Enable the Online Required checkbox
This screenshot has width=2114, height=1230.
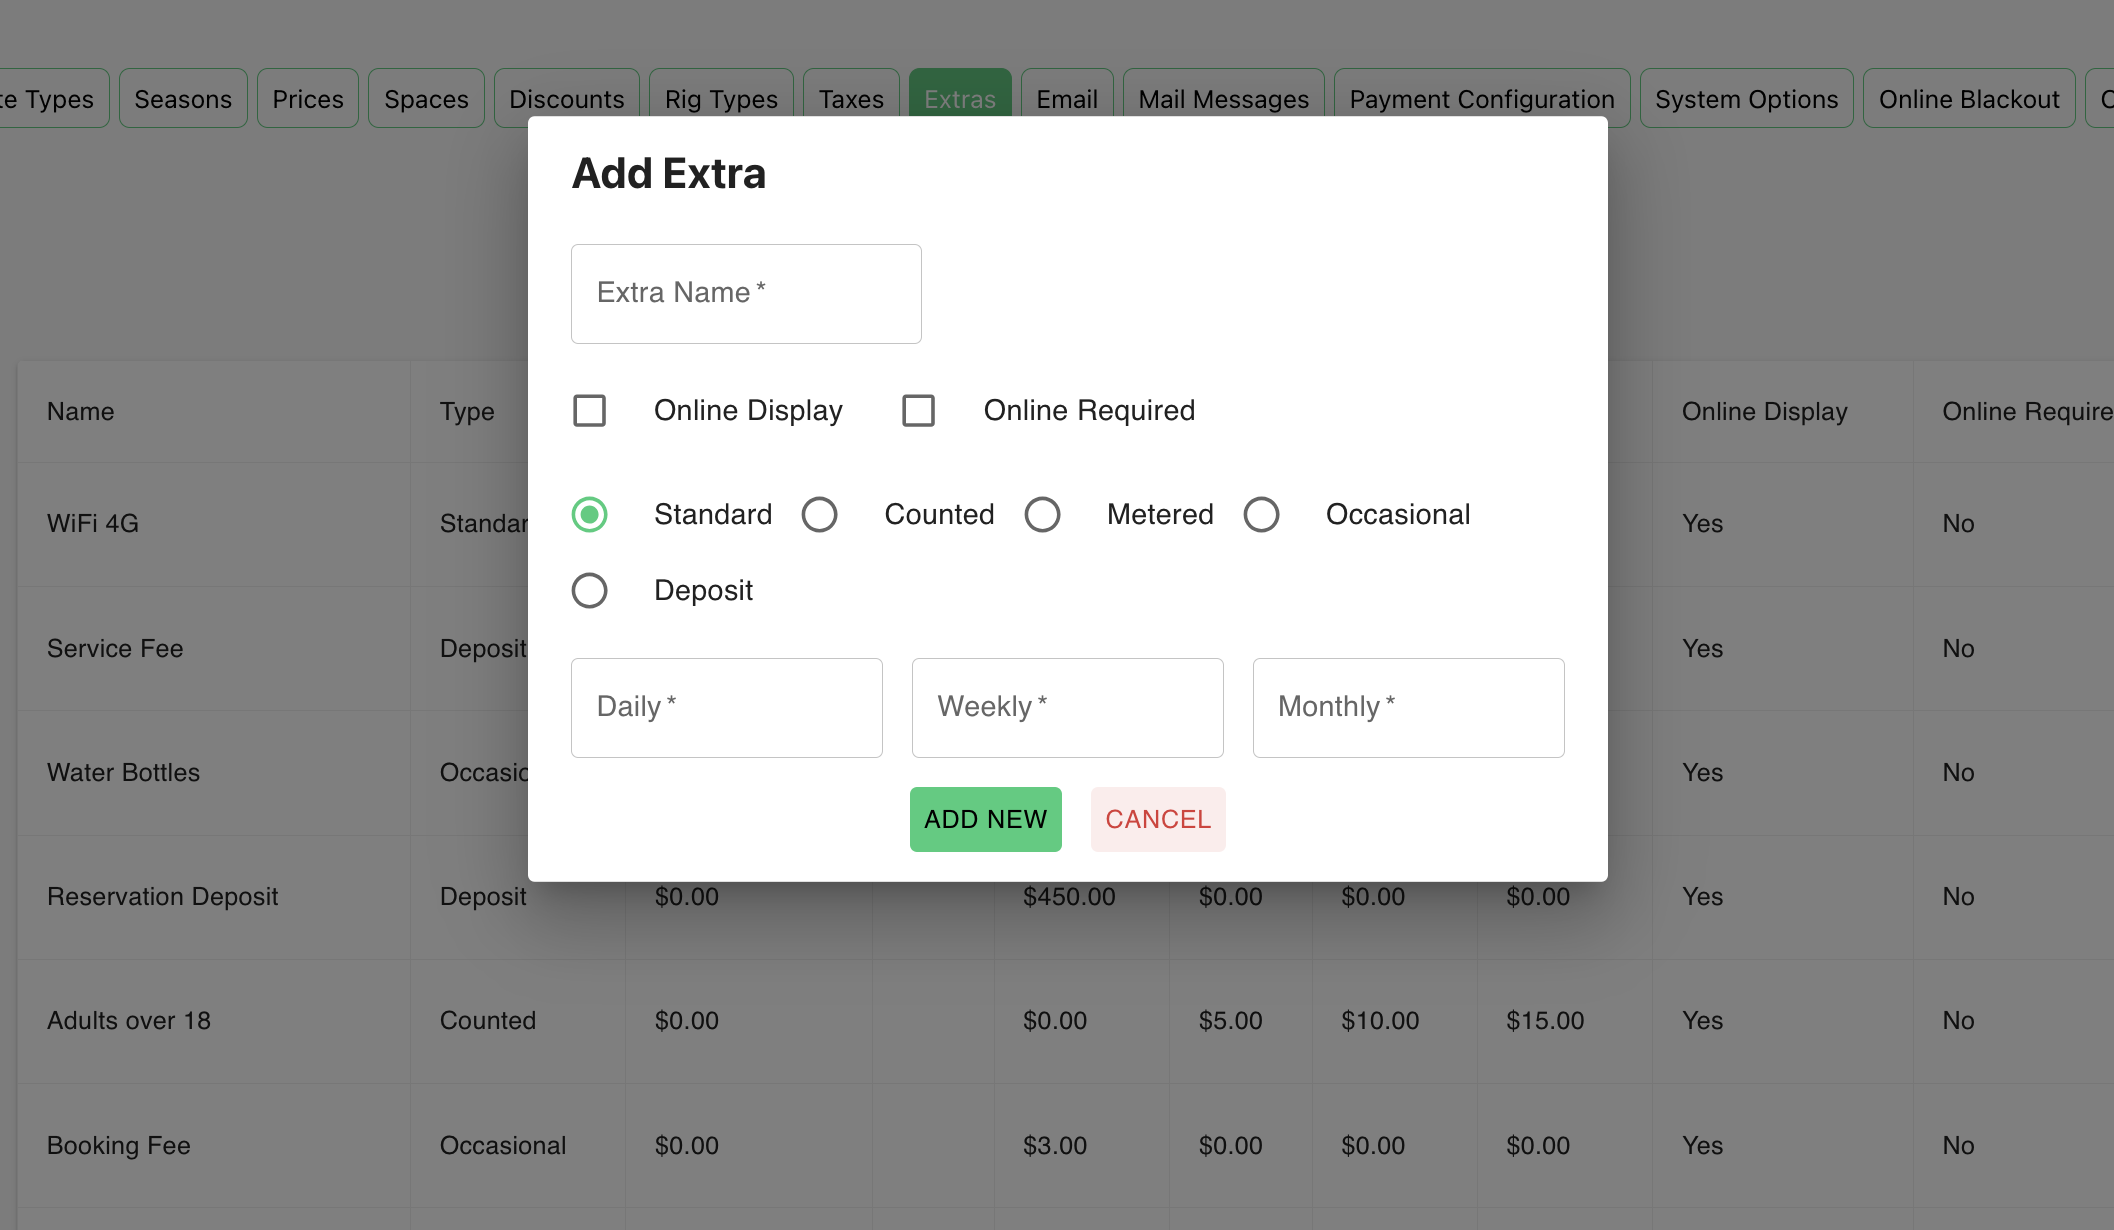[x=918, y=410]
